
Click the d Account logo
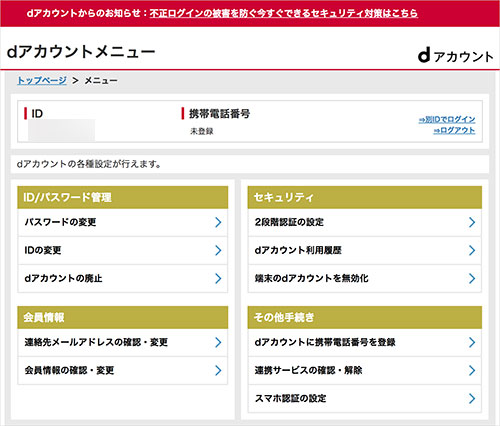pos(455,56)
